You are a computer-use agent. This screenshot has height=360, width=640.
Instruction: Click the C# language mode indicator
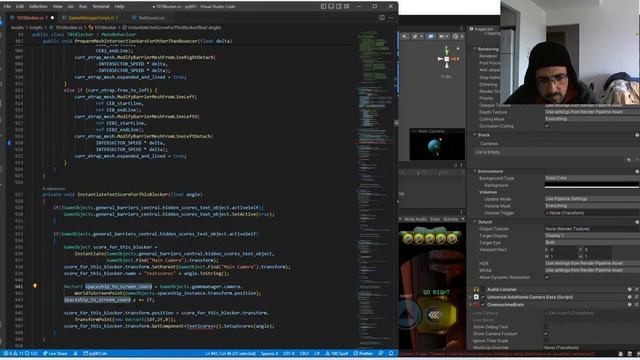tap(317, 353)
